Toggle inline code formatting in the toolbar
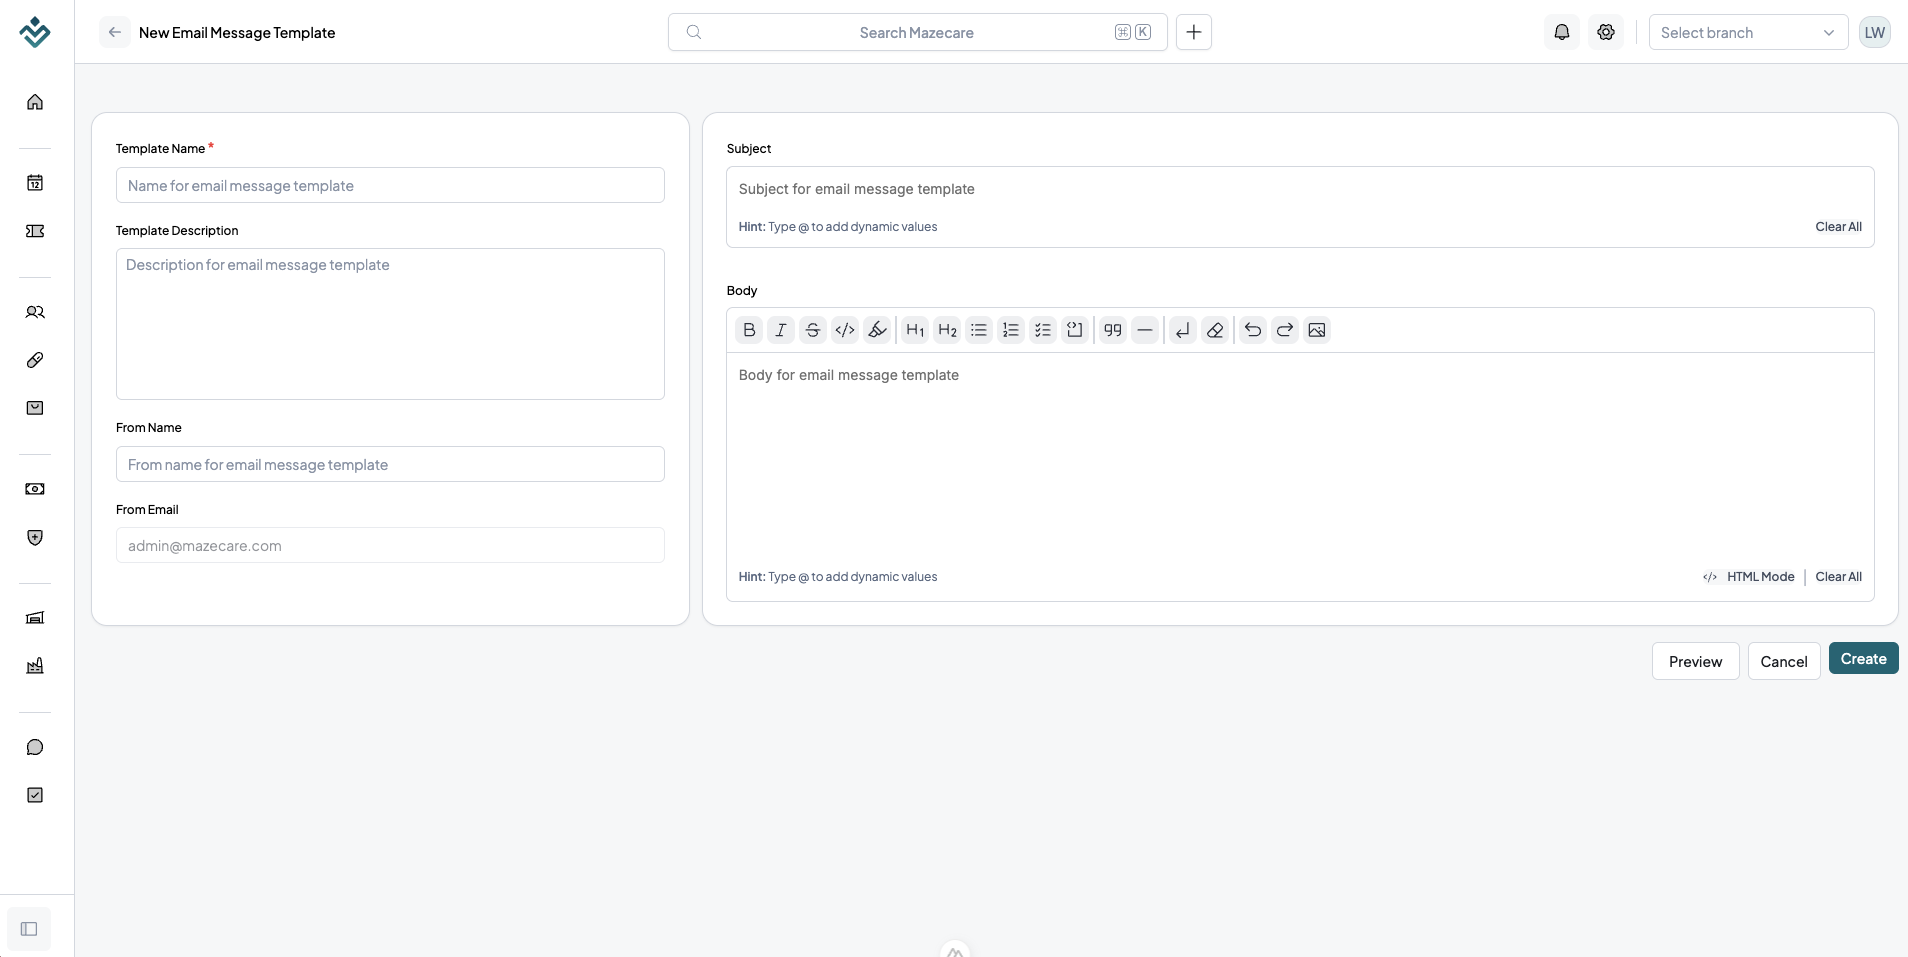The height and width of the screenshot is (957, 1908). pos(845,330)
